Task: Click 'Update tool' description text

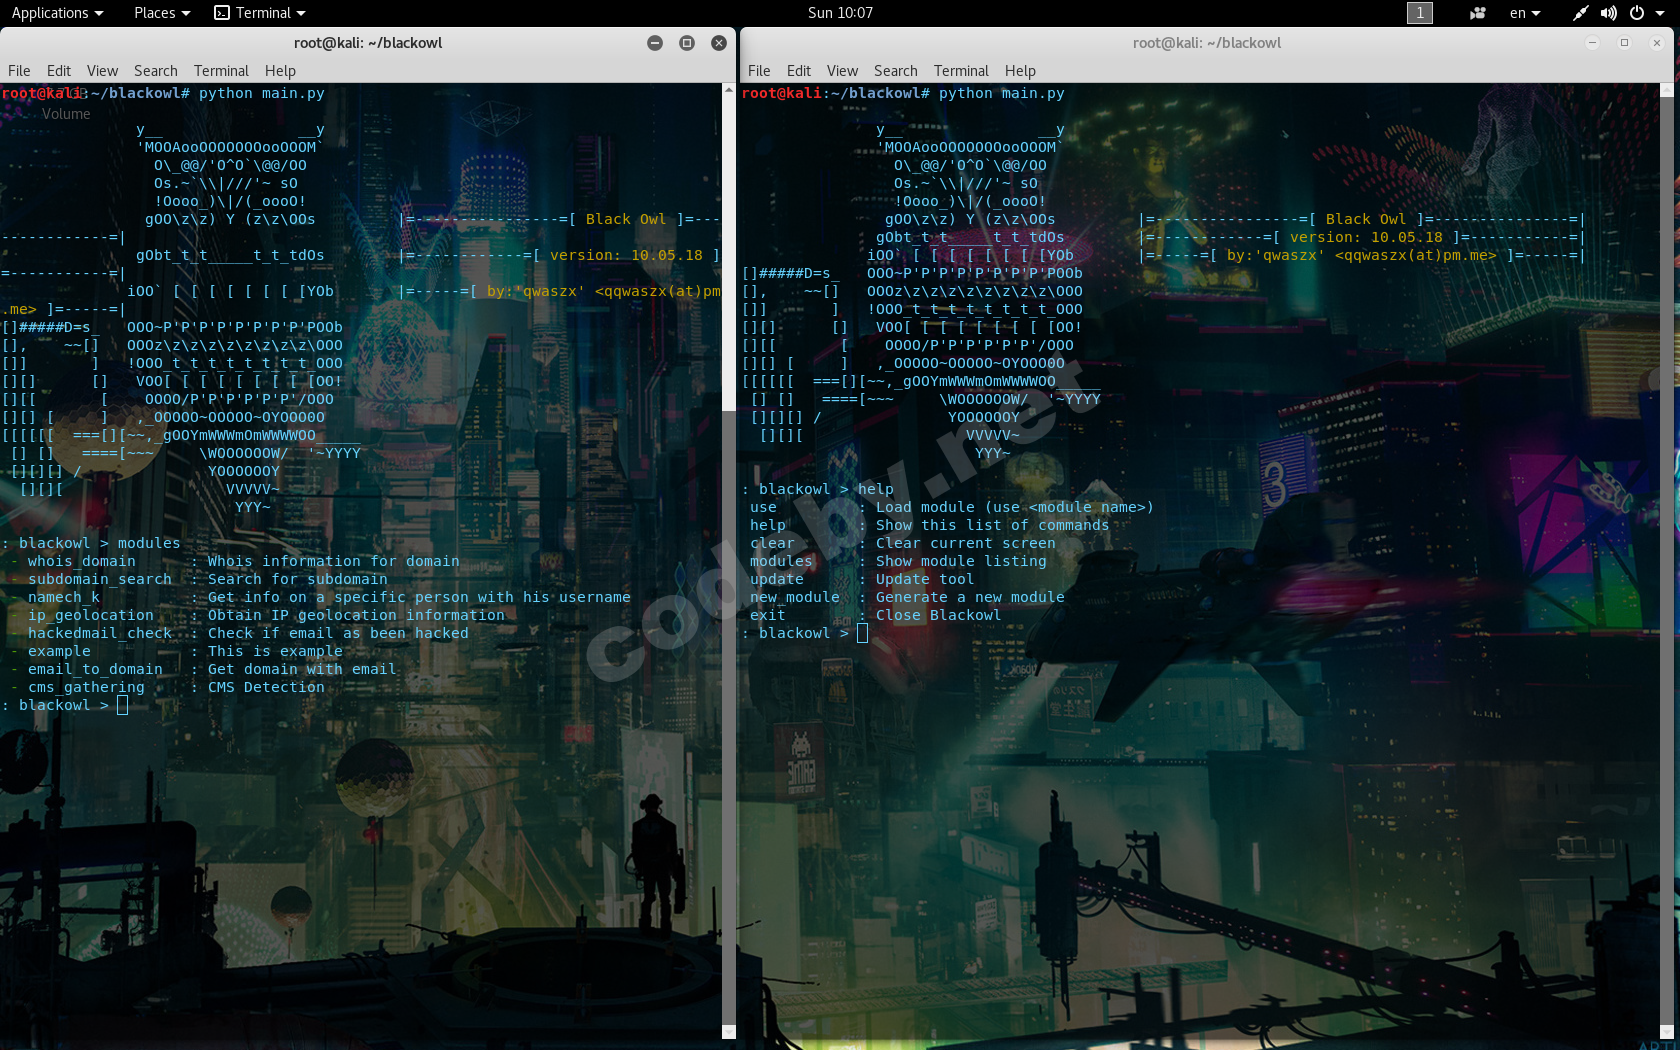Action: (925, 580)
